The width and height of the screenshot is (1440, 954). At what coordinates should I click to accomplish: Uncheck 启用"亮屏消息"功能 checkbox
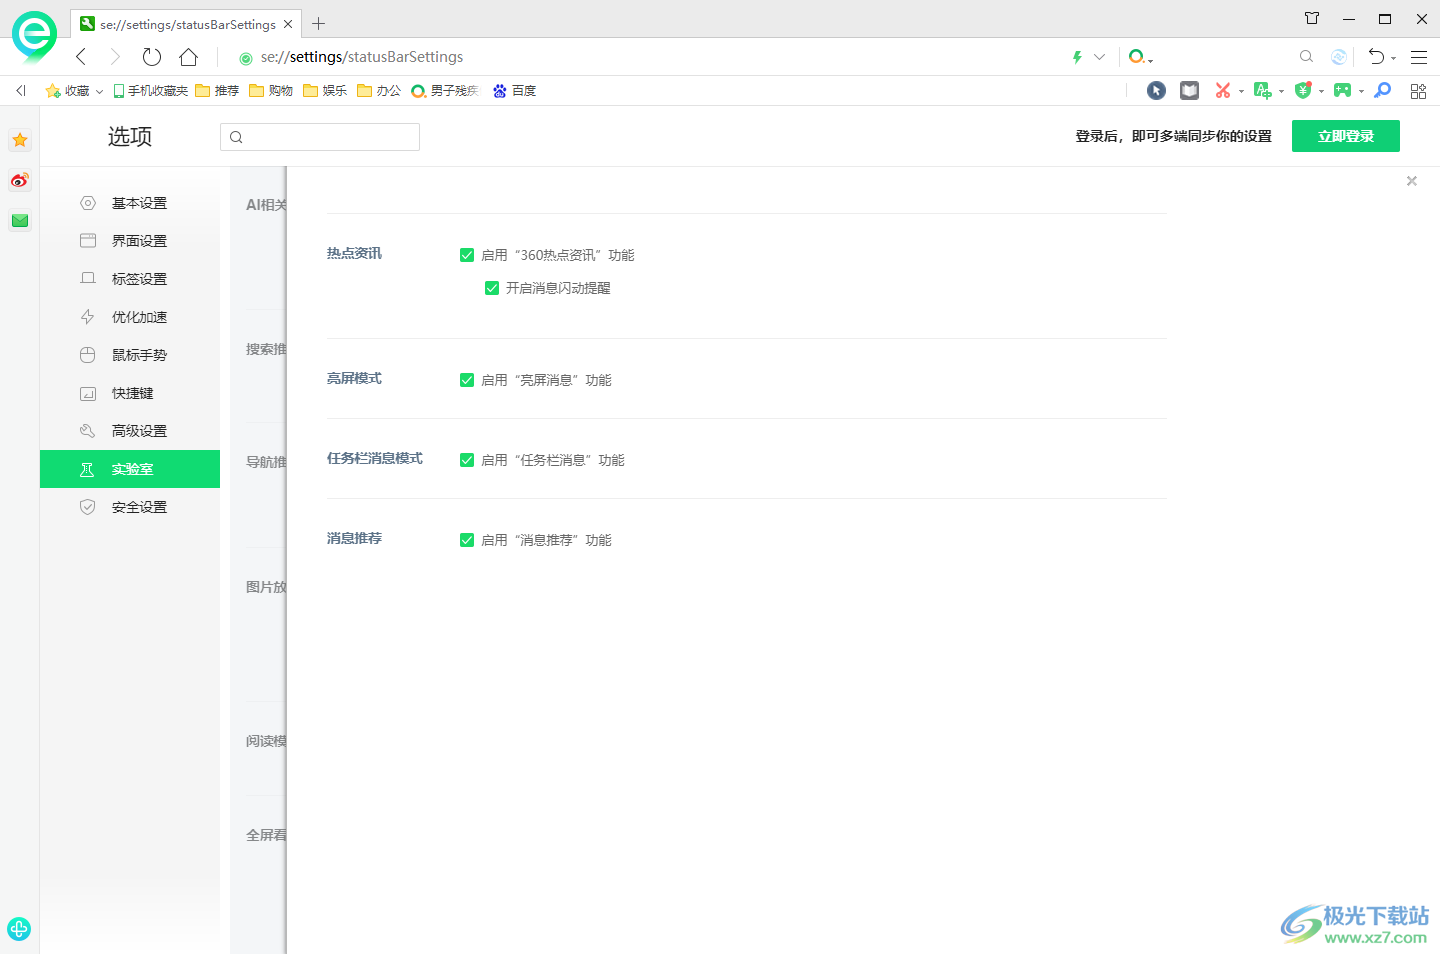(467, 380)
